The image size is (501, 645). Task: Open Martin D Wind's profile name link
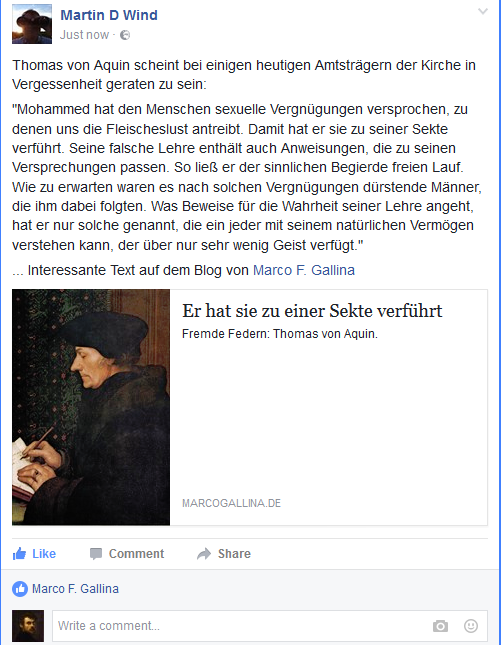pyautogui.click(x=109, y=15)
